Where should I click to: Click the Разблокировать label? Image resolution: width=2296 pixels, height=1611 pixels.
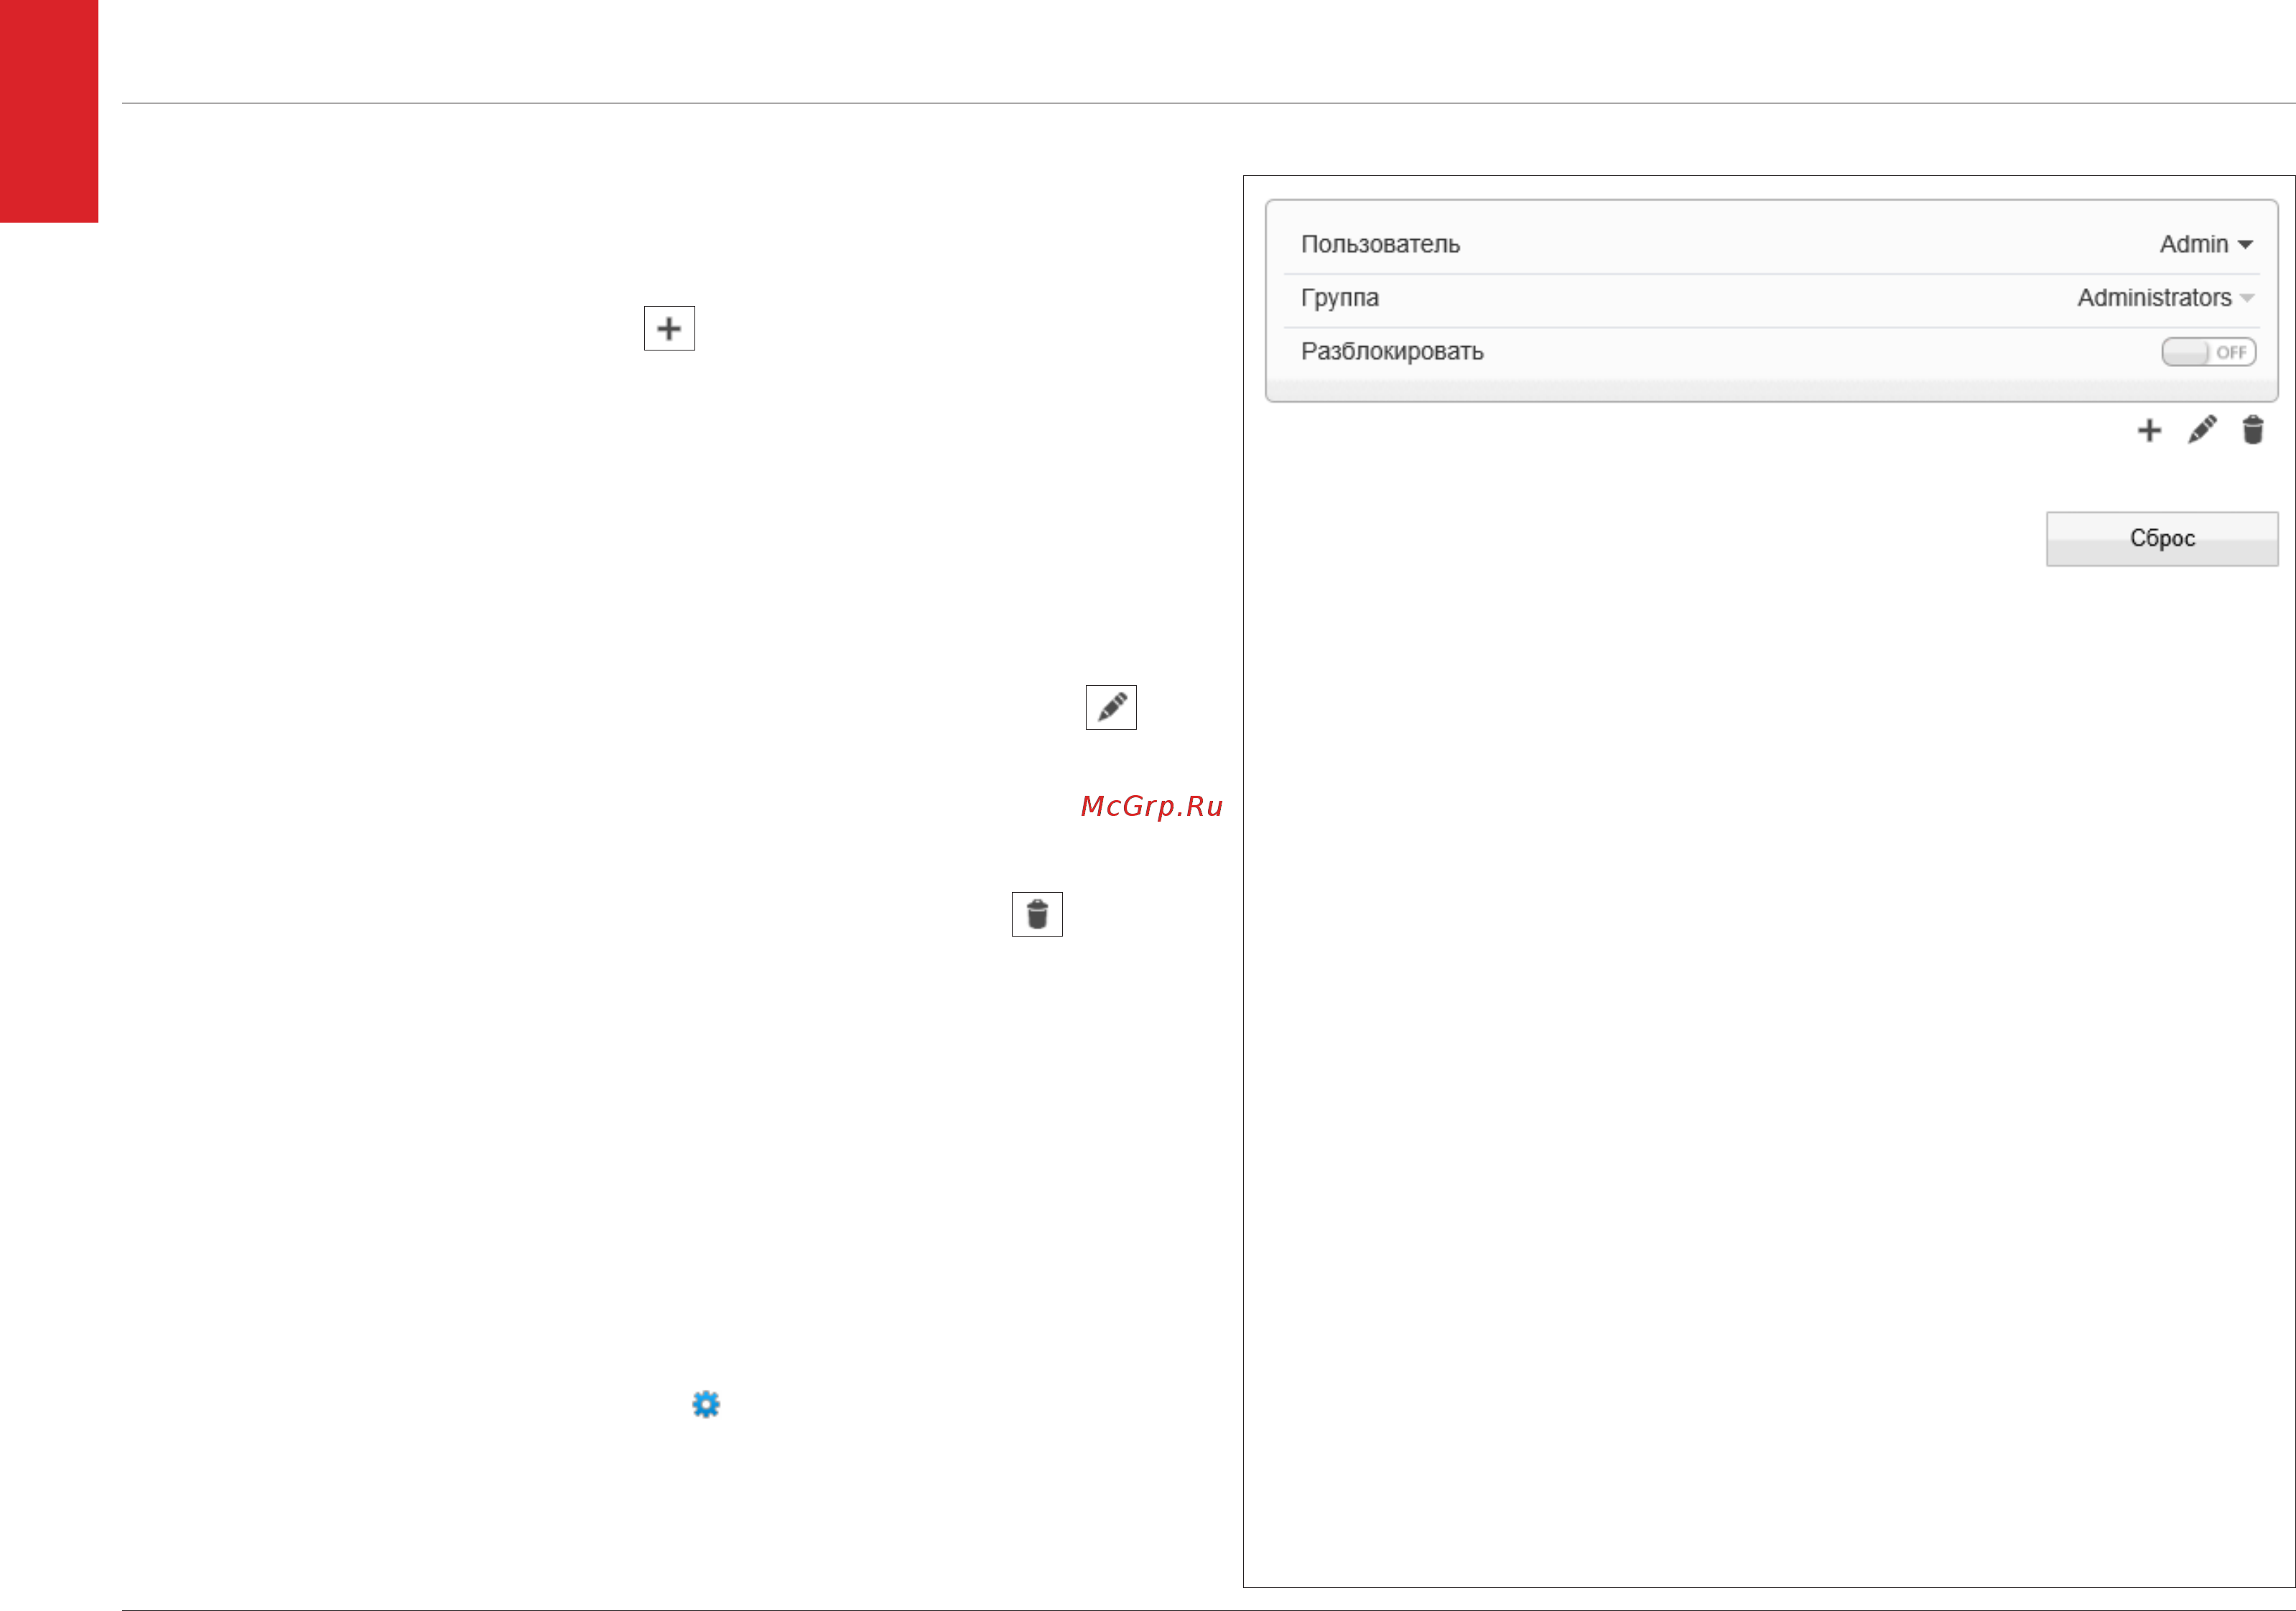click(1392, 352)
